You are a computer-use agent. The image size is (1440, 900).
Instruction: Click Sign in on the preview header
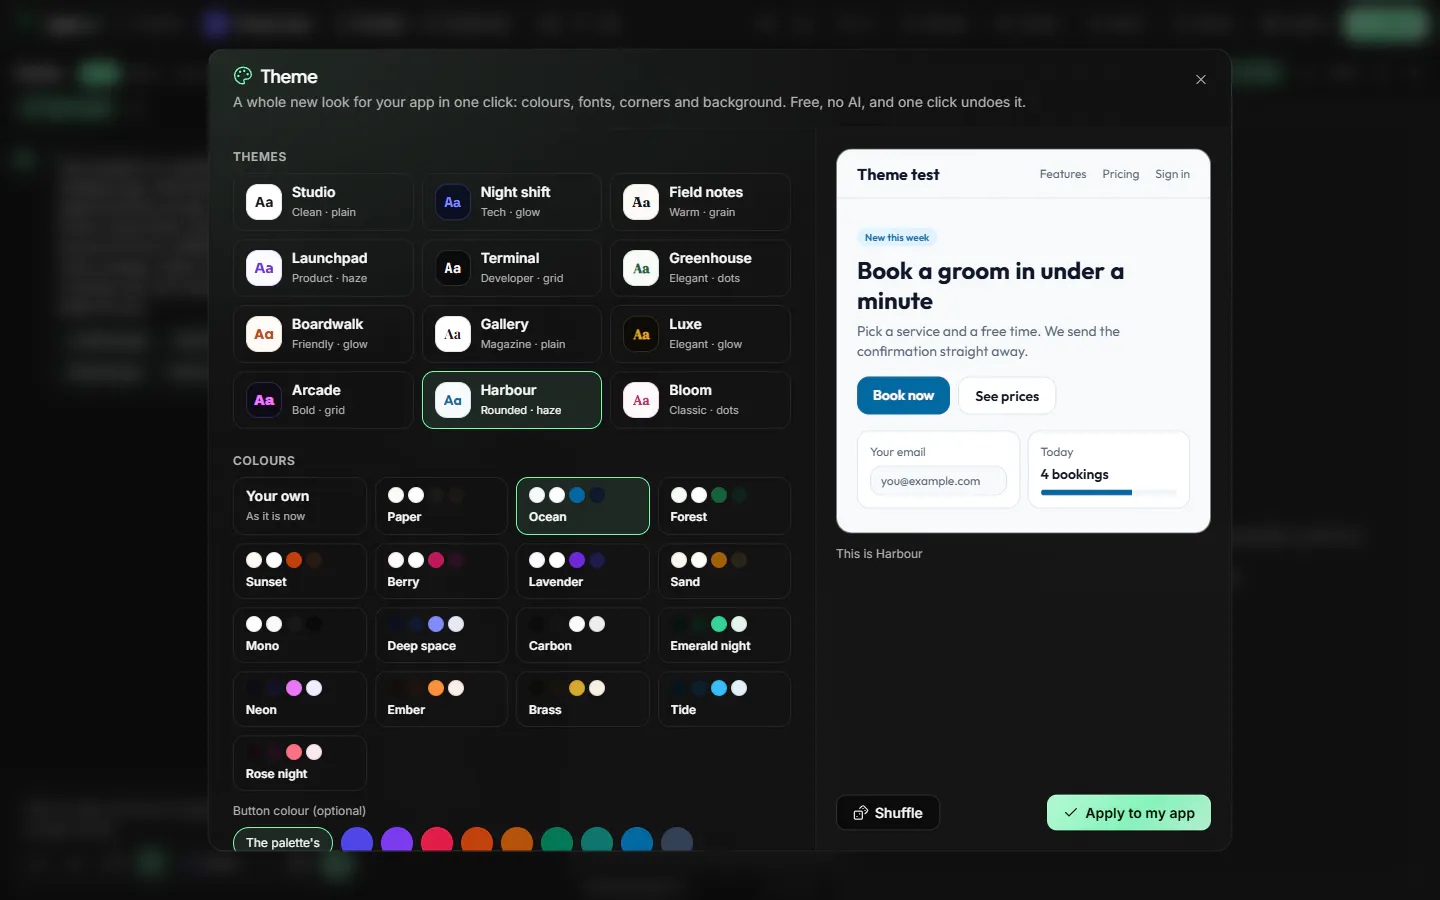point(1173,174)
